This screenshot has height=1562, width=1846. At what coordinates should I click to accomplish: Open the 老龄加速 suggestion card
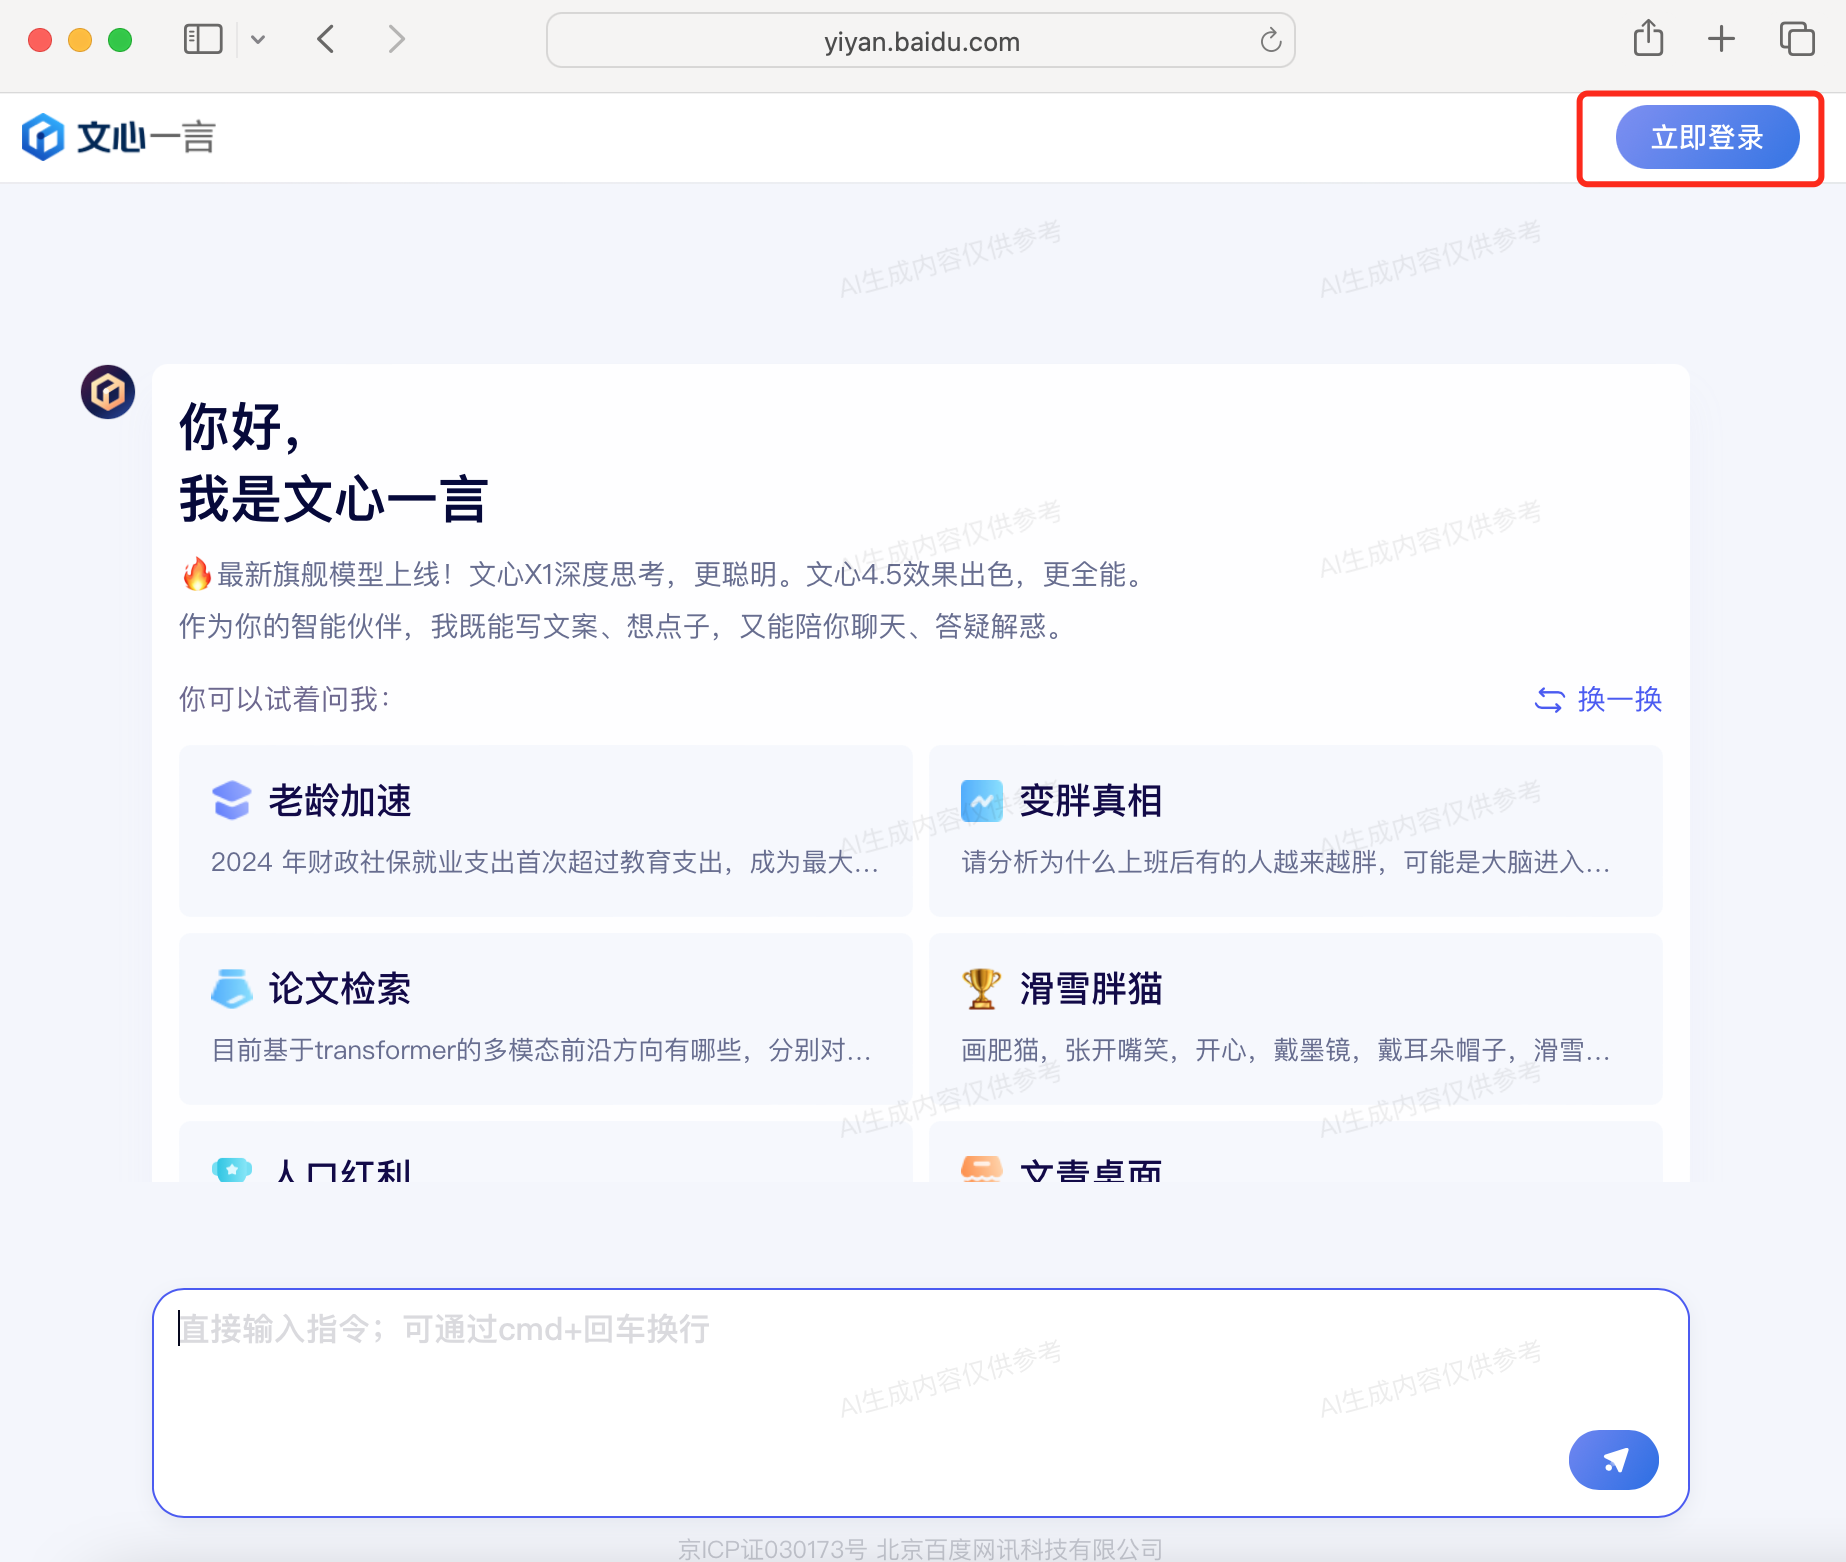(x=545, y=830)
